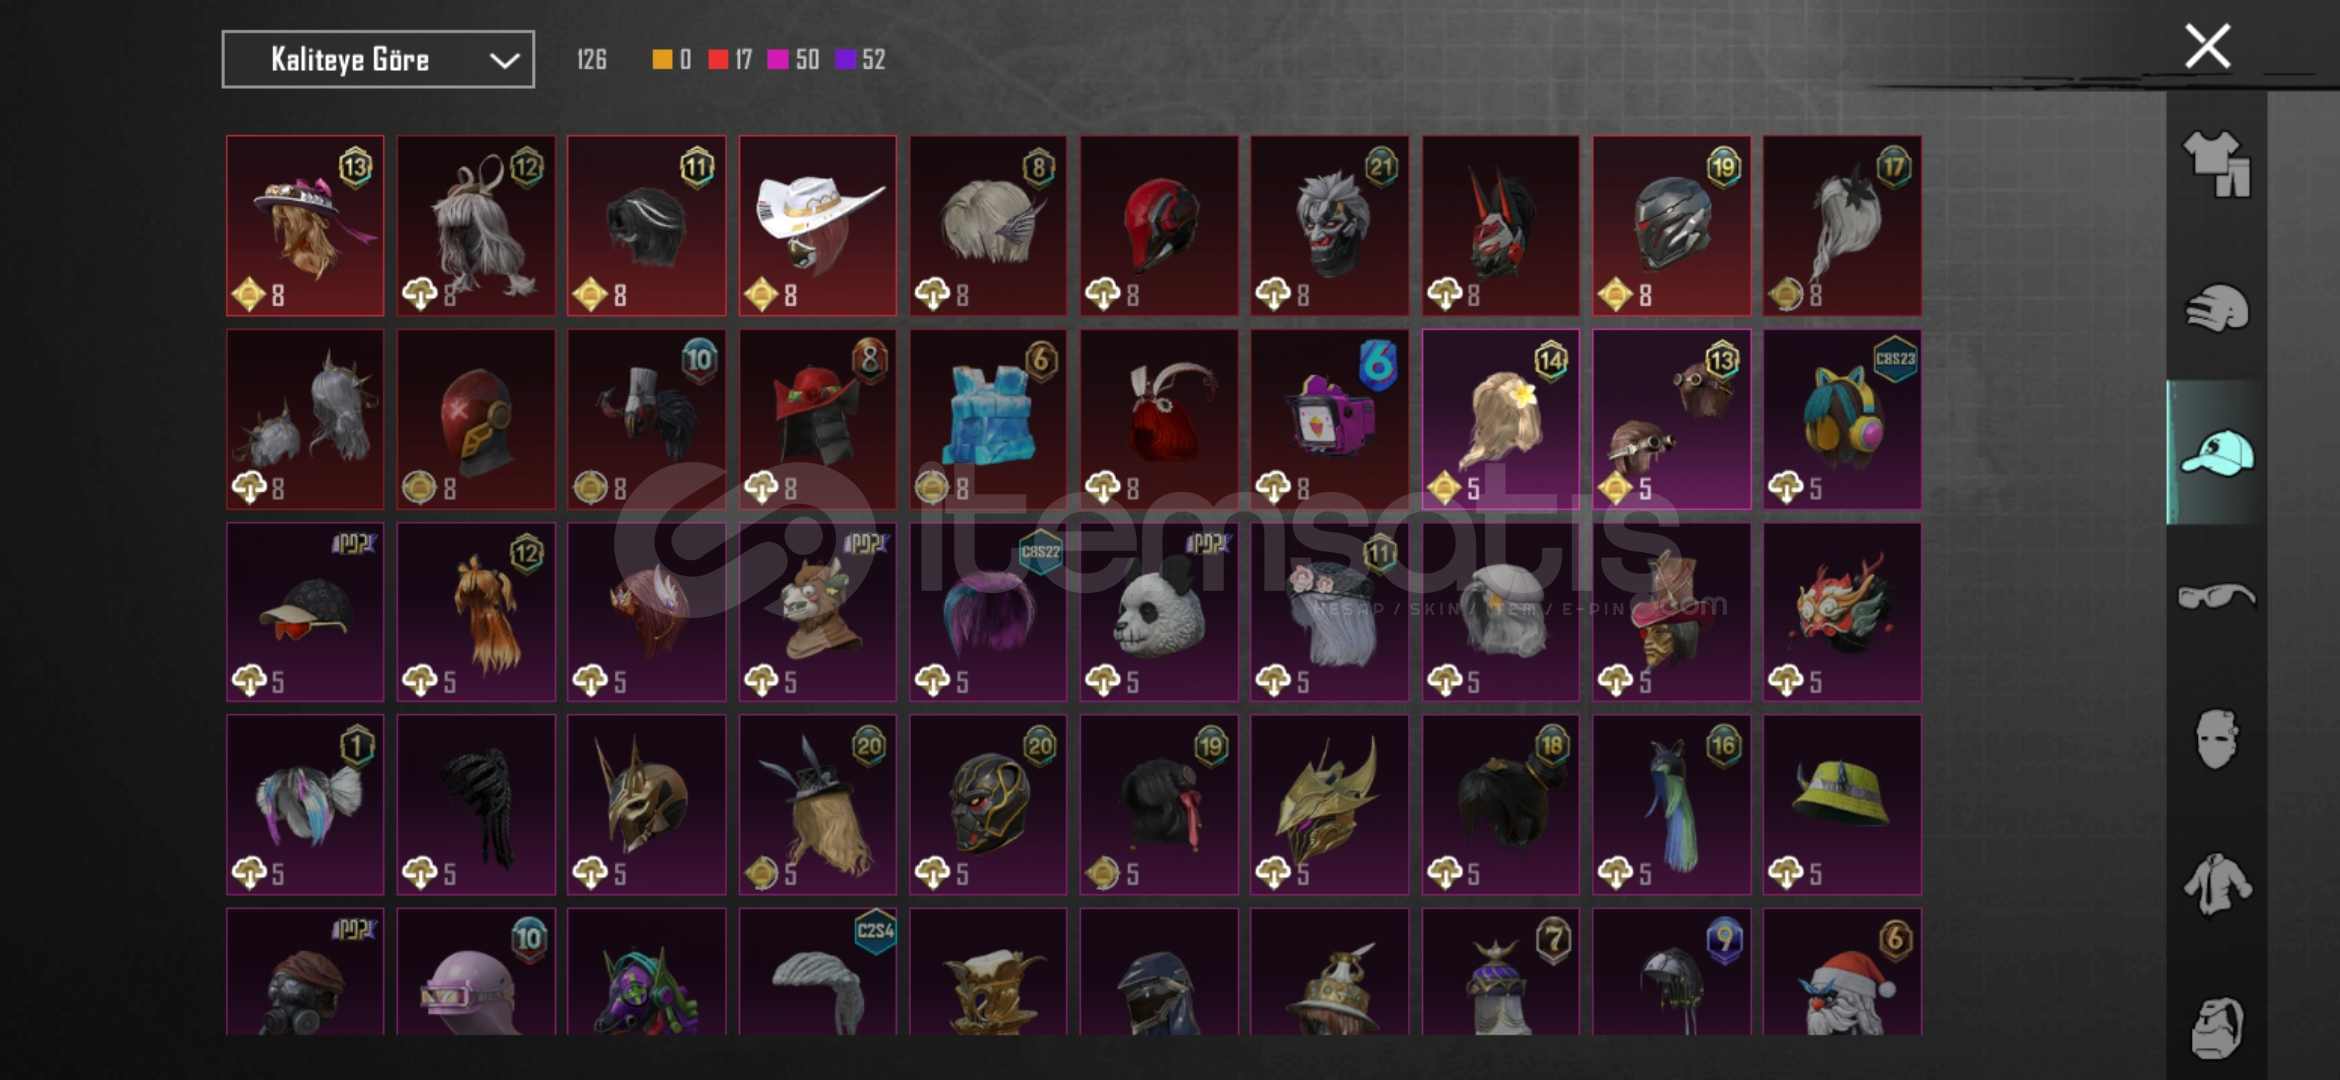Close the inventory with the X icon

click(x=2207, y=46)
